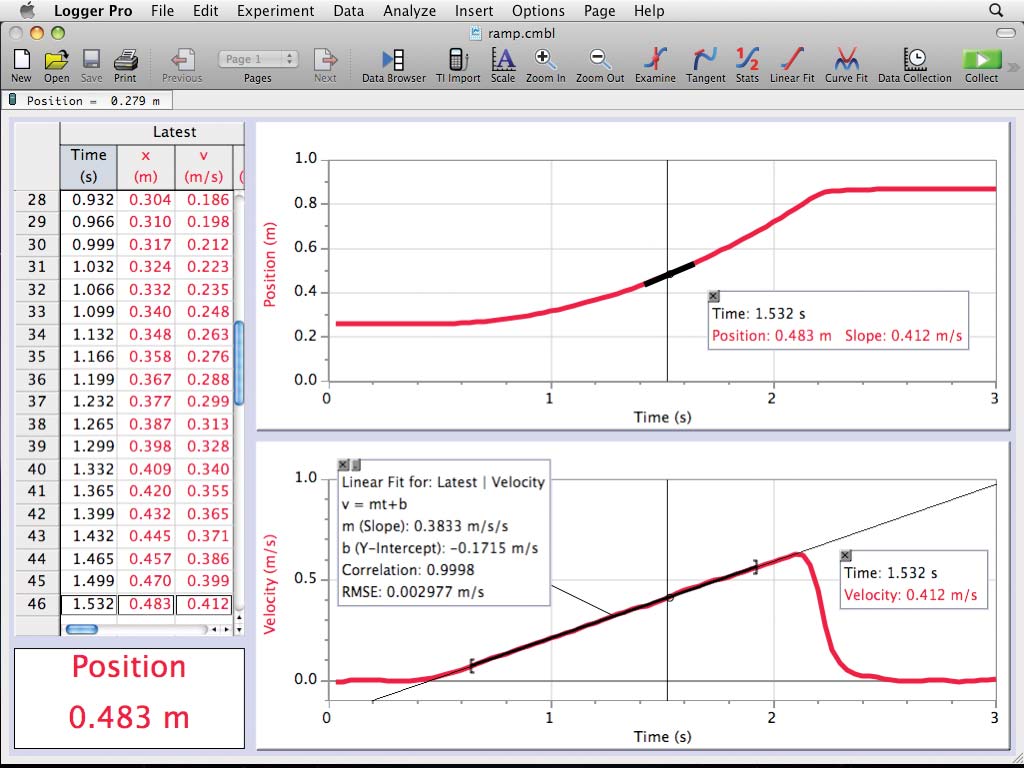Open the Analyze menu
Screen dimensions: 1024x768
(x=409, y=11)
